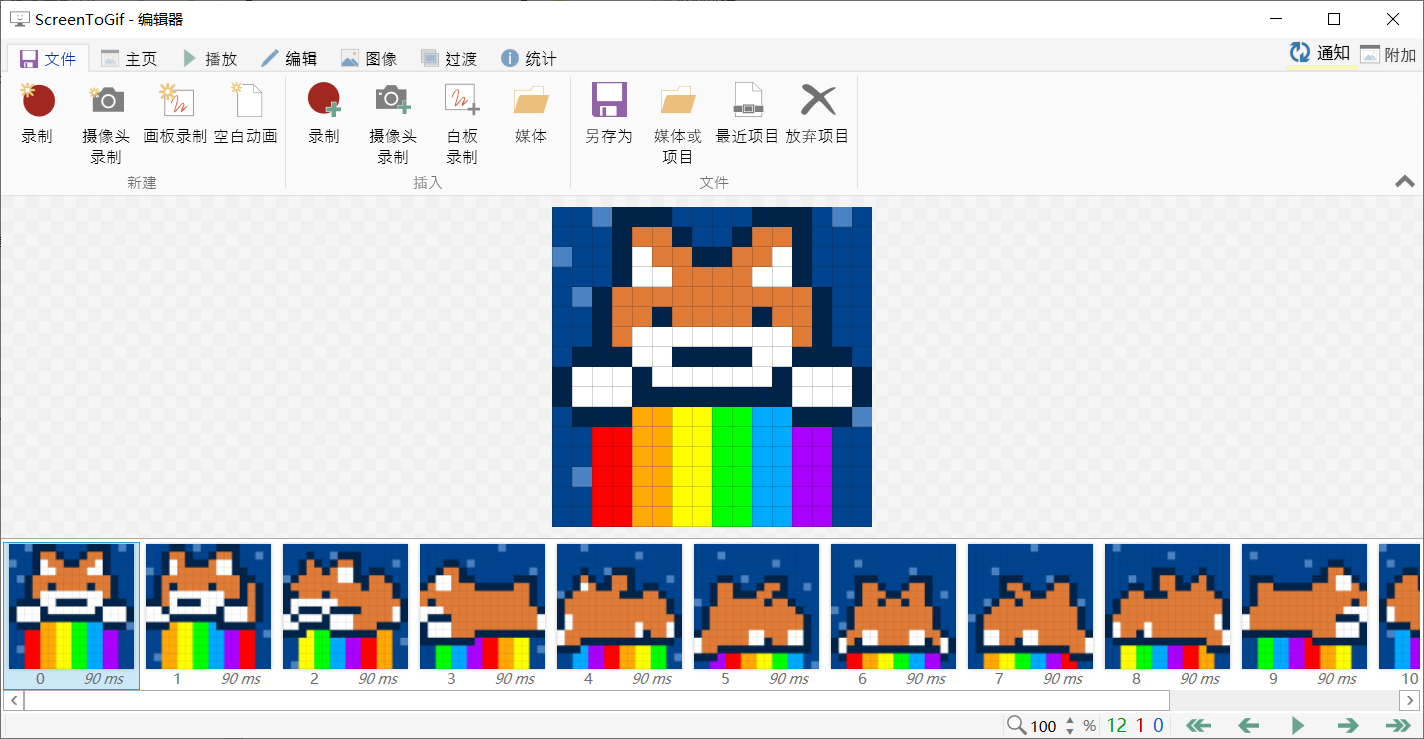
Task: Select frame 0 thumbnail
Action: pos(71,615)
